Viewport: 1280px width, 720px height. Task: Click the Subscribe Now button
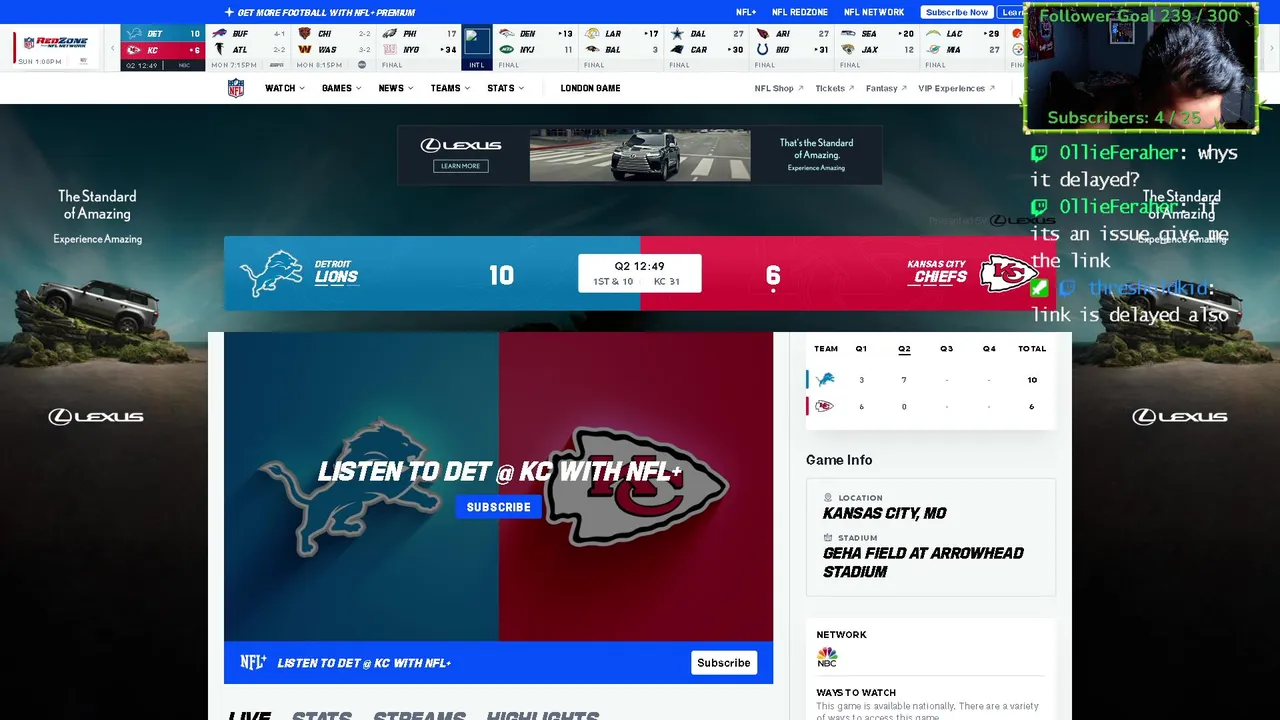pyautogui.click(x=956, y=12)
